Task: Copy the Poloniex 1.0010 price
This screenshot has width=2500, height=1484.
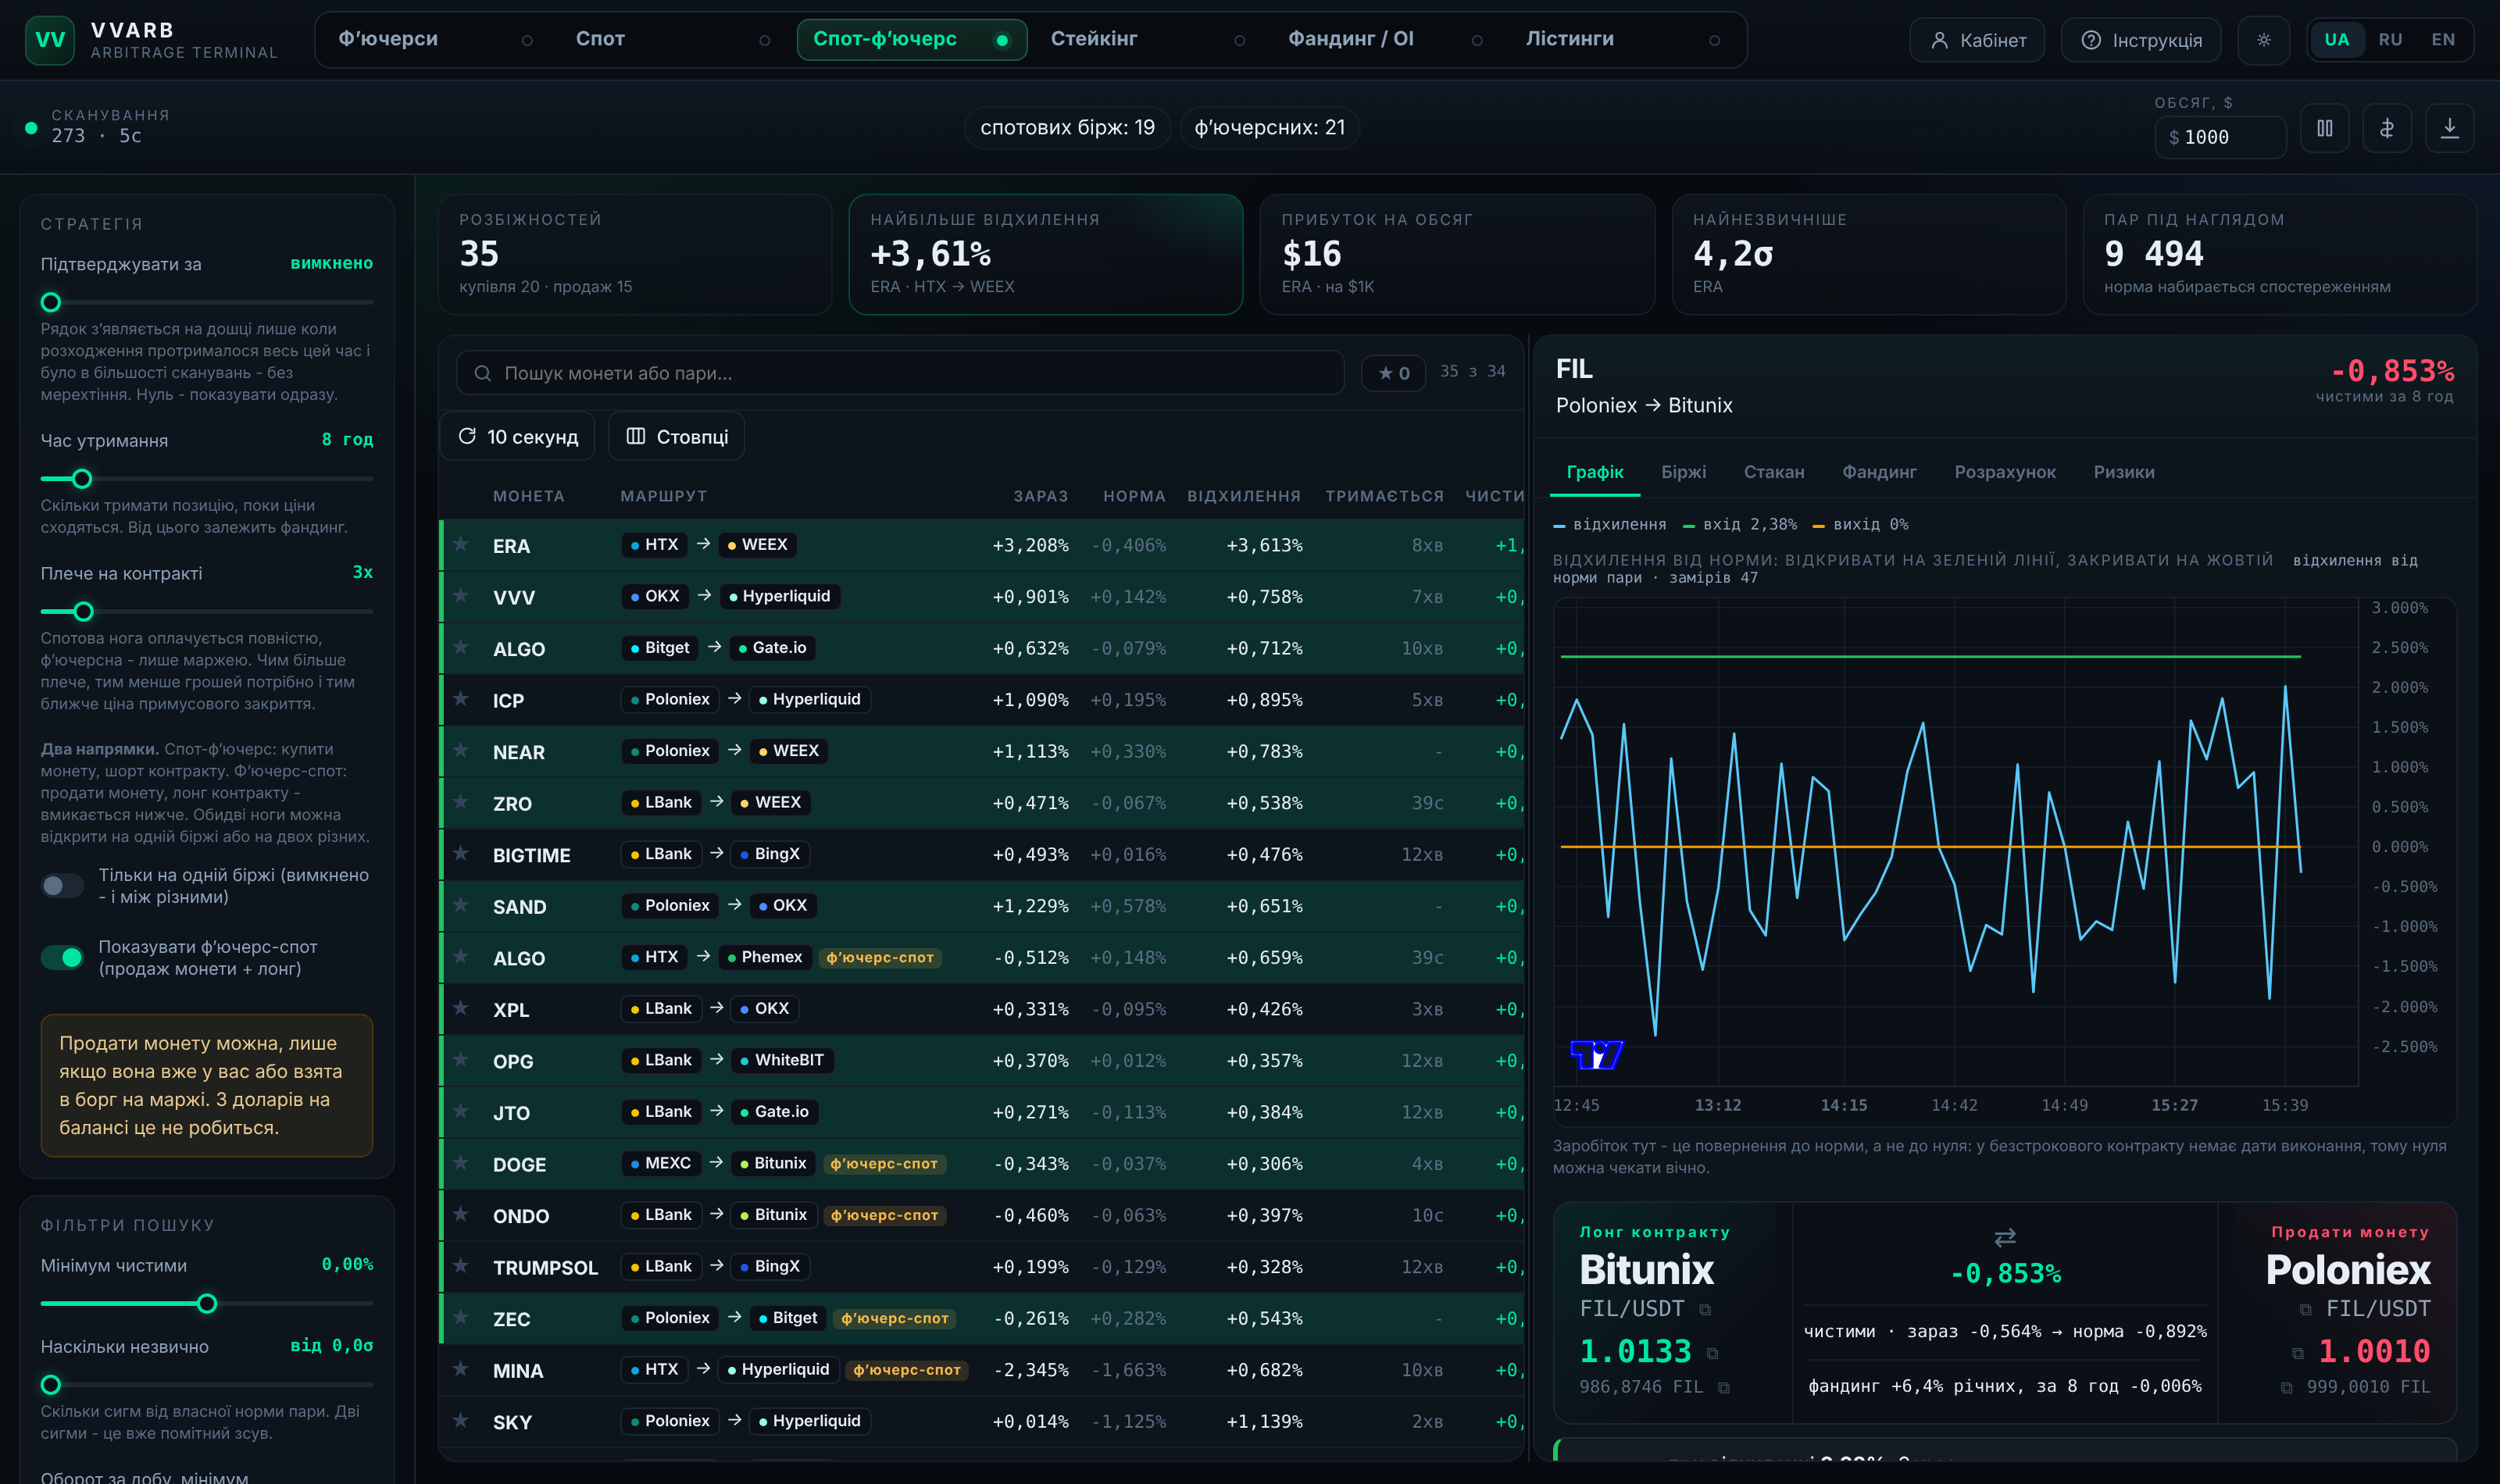Action: click(x=2298, y=1354)
